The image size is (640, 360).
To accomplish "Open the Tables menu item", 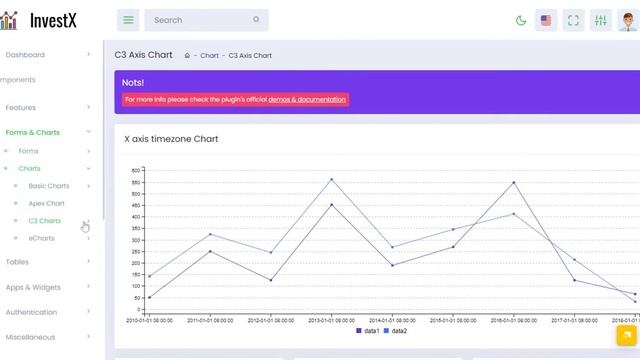I will pyautogui.click(x=17, y=262).
